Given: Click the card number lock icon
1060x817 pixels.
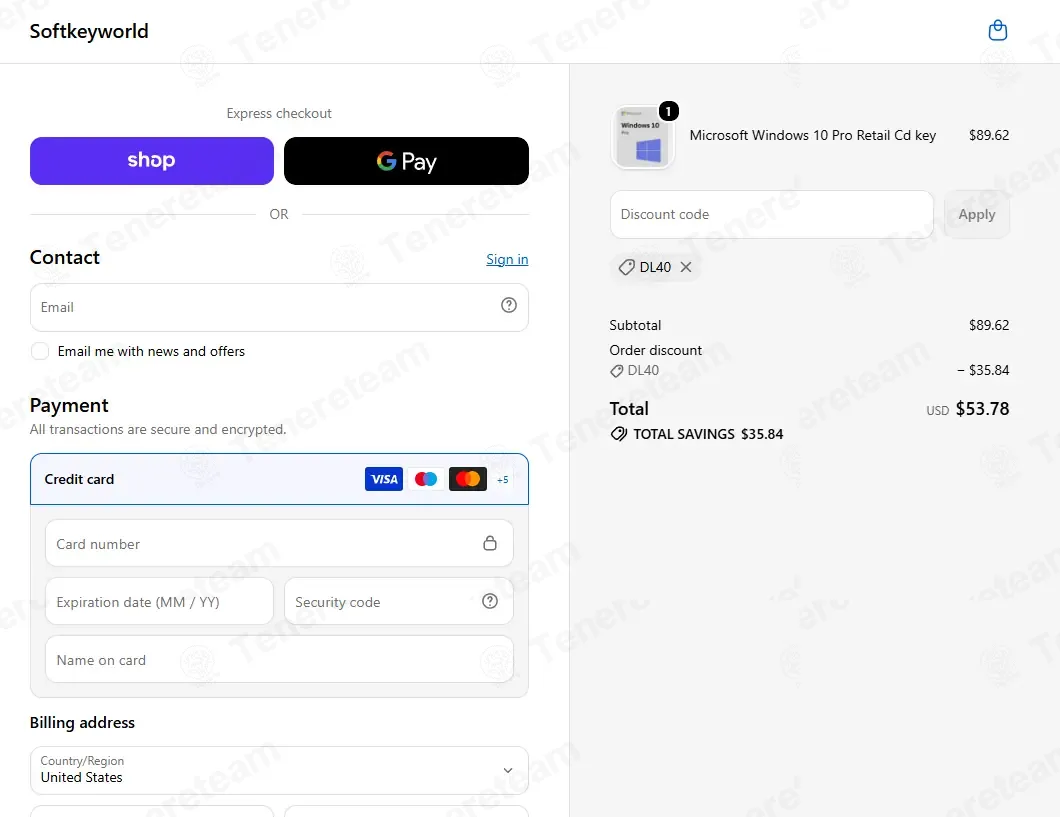Looking at the screenshot, I should (490, 543).
